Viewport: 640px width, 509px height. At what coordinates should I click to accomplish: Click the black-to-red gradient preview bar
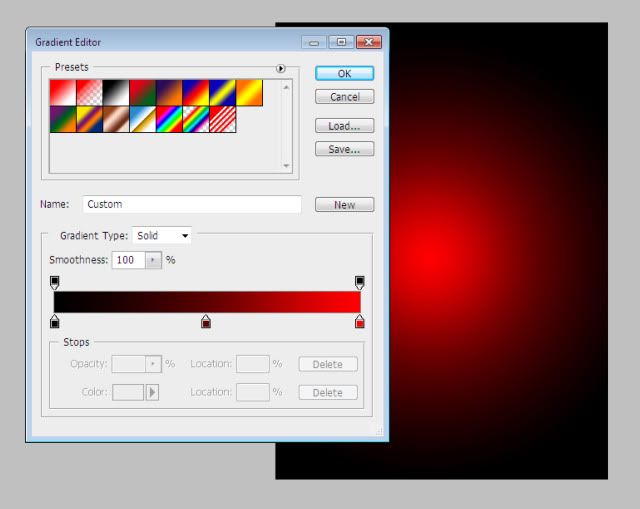[207, 302]
